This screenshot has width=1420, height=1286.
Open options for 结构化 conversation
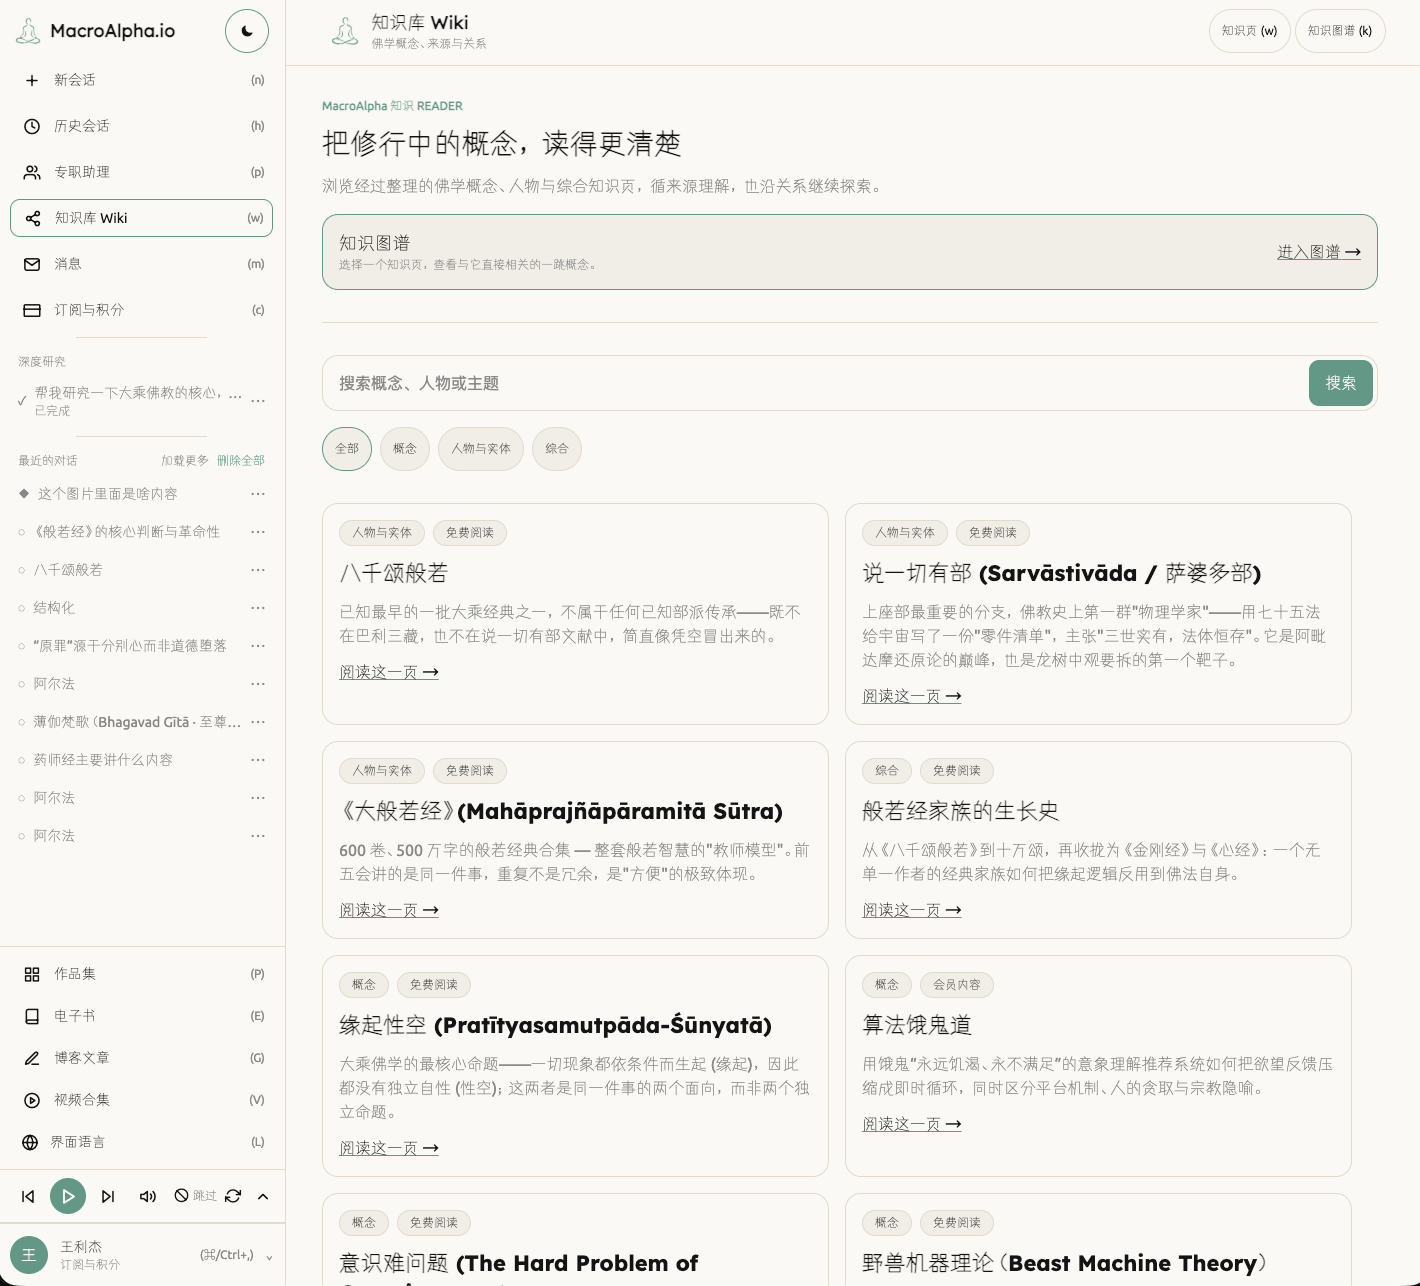pos(258,608)
